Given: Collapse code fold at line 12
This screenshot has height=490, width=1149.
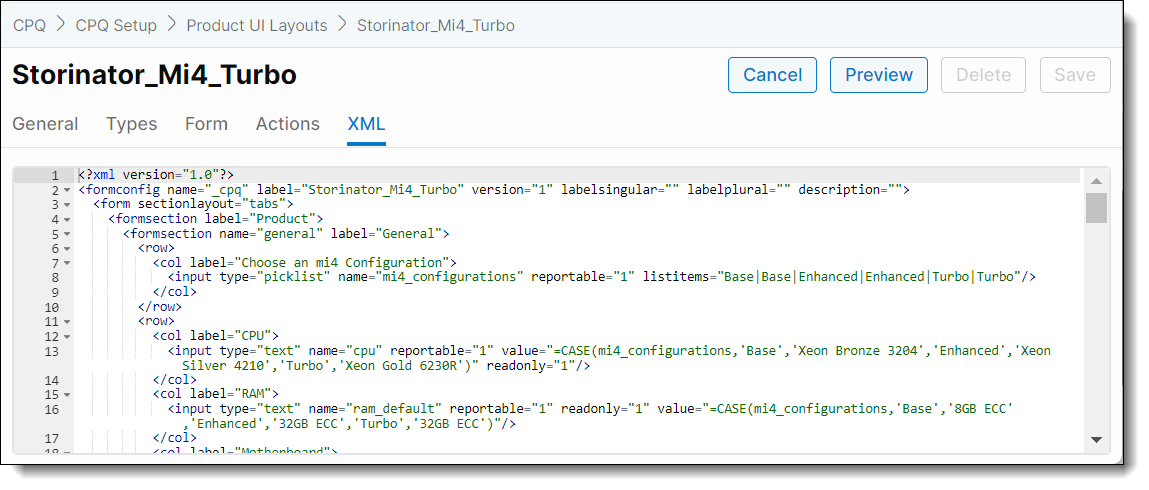Looking at the screenshot, I should (x=67, y=337).
